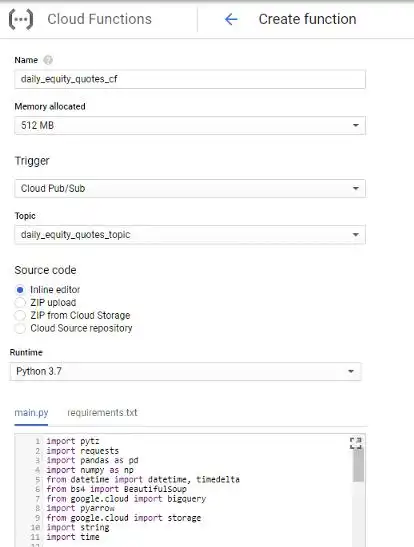Click the Cloud Functions logo icon
This screenshot has height=547, width=414.
21,19
